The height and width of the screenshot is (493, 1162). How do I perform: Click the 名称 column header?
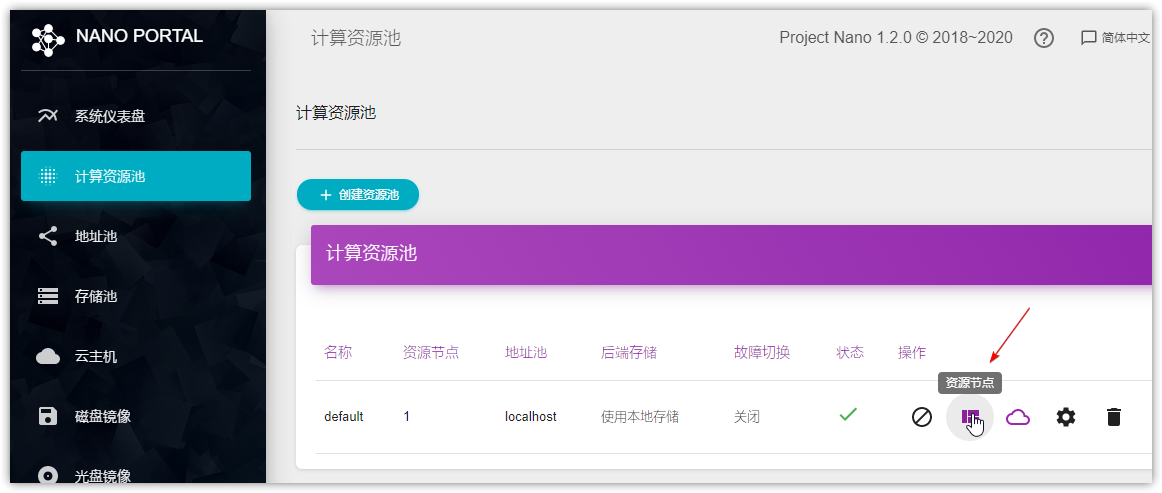coord(338,353)
